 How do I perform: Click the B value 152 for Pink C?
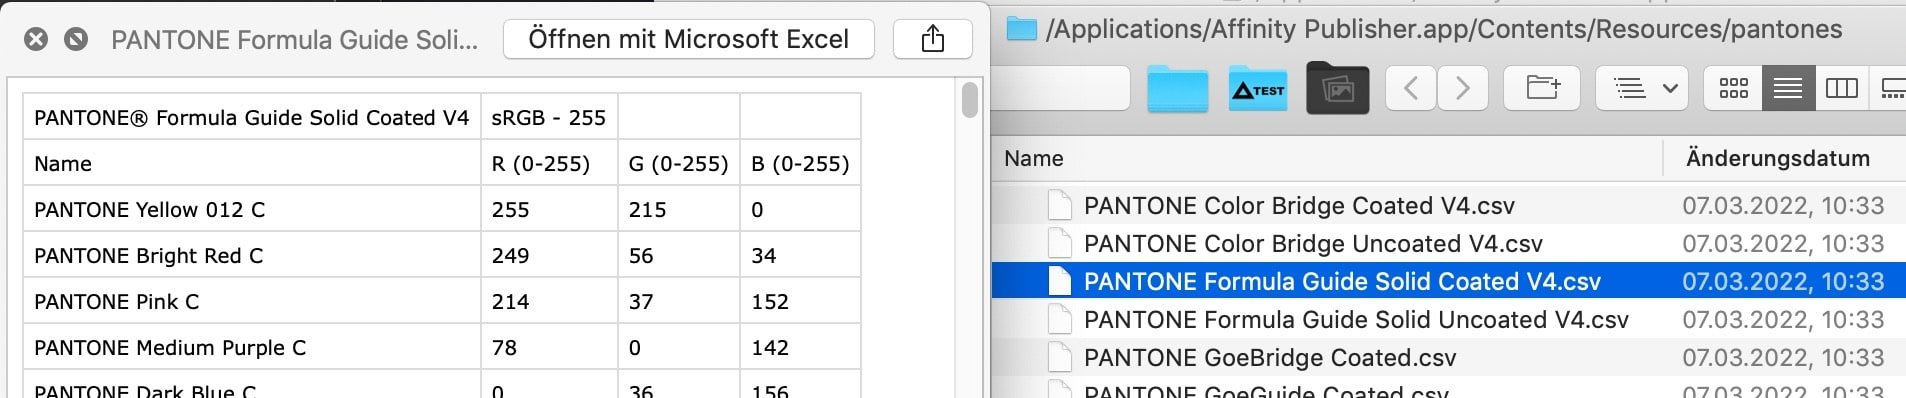800,301
